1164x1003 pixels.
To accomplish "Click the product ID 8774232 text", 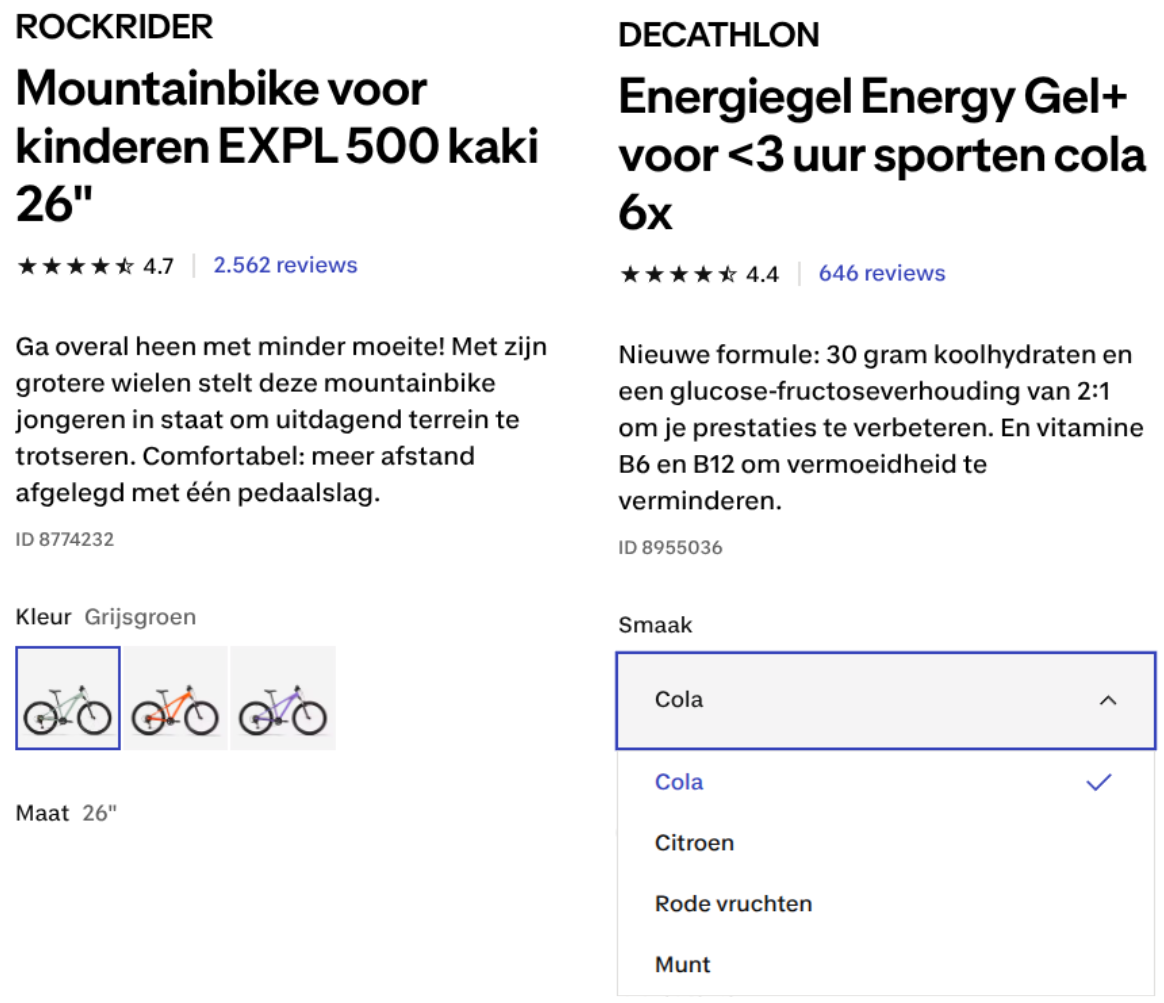I will pyautogui.click(x=65, y=540).
